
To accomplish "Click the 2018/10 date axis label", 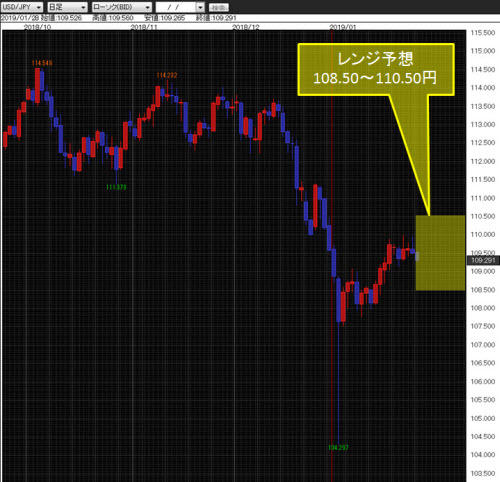I will [x=37, y=27].
